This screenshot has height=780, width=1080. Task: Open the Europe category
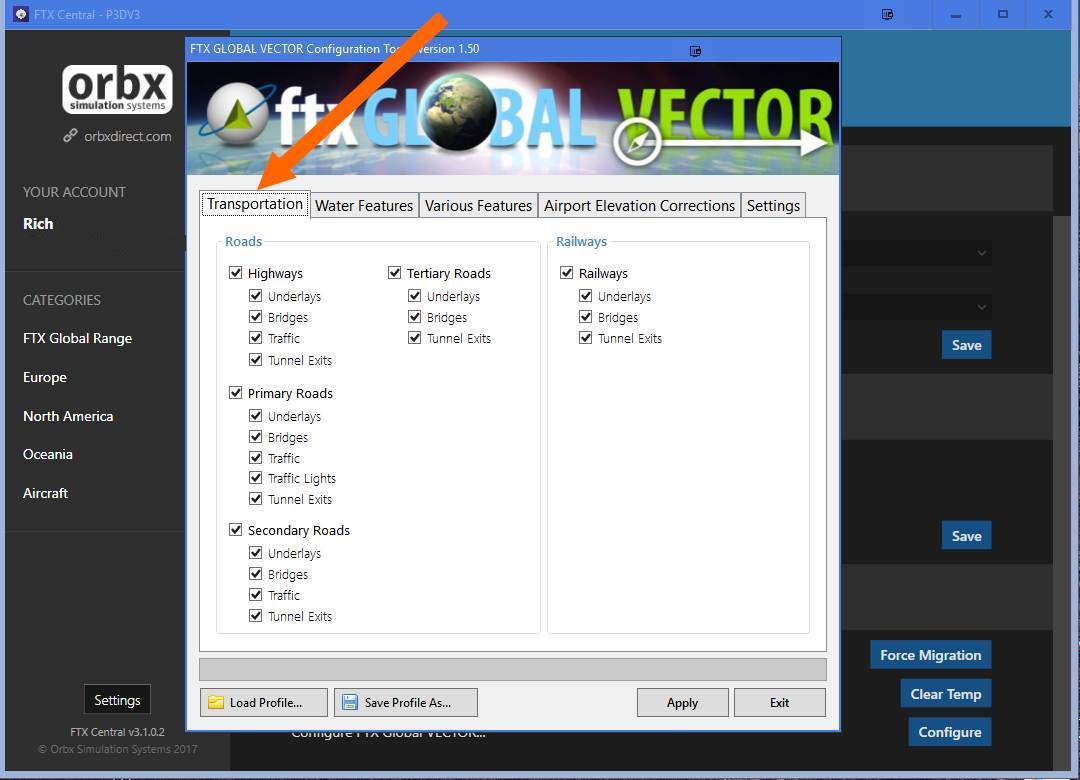[45, 378]
